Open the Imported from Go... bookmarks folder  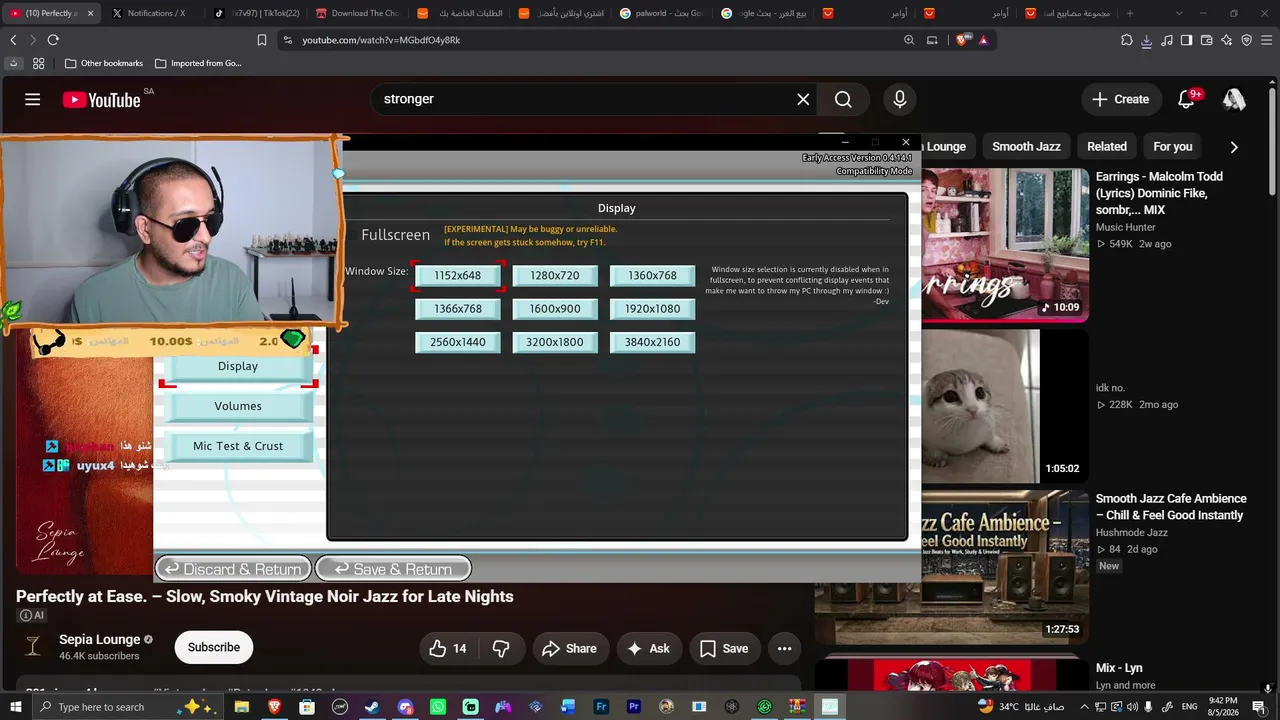pos(197,63)
